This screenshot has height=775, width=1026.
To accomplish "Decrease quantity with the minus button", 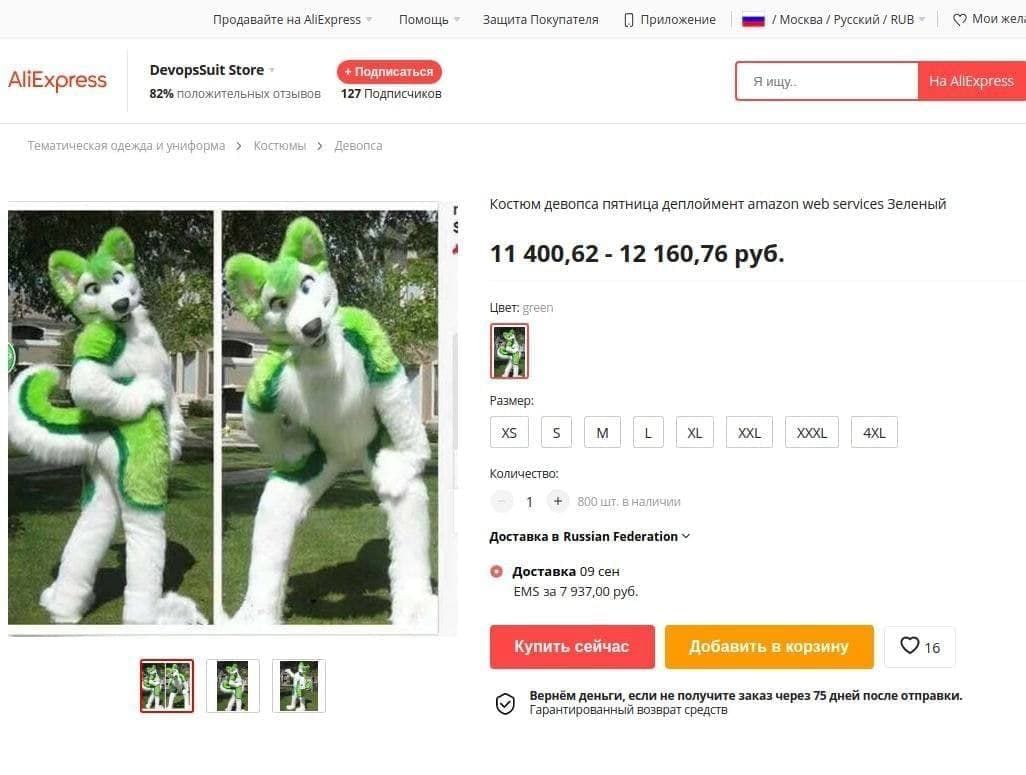I will pyautogui.click(x=502, y=501).
